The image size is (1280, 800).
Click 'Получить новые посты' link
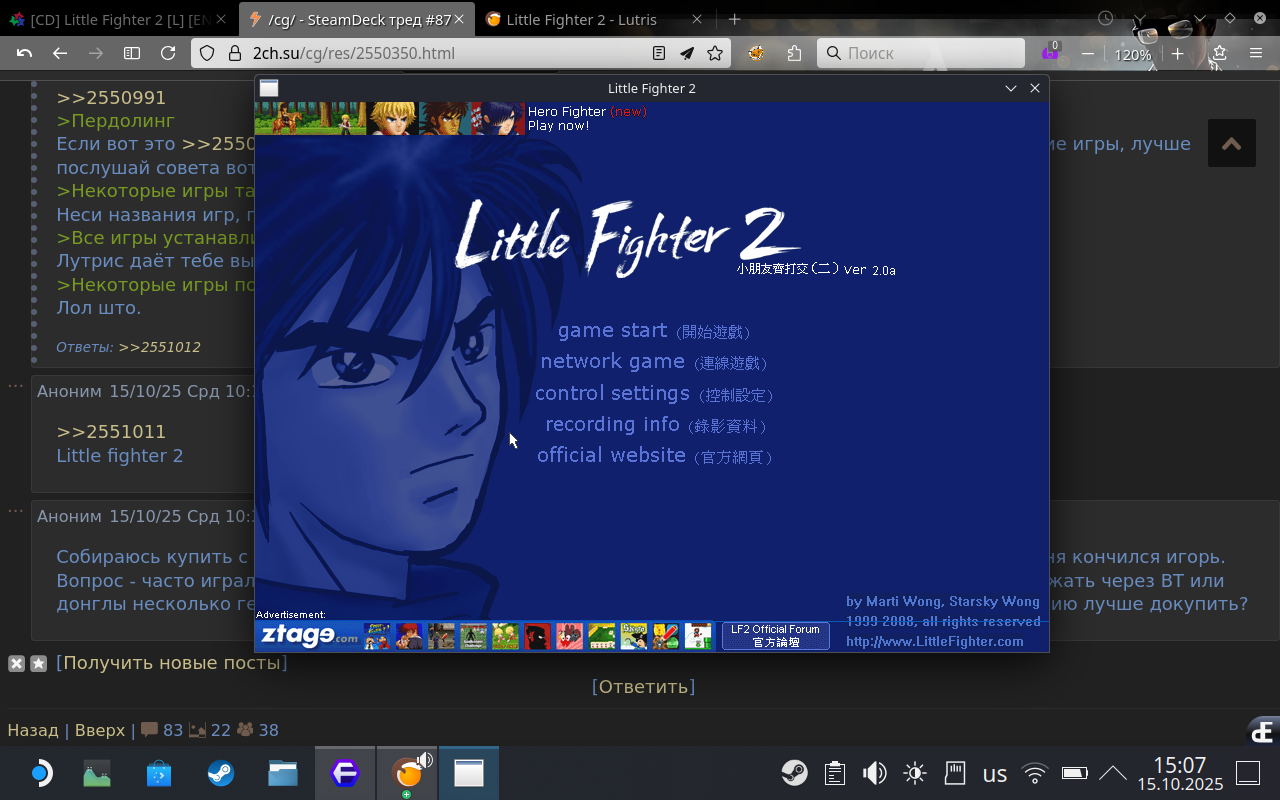[172, 663]
